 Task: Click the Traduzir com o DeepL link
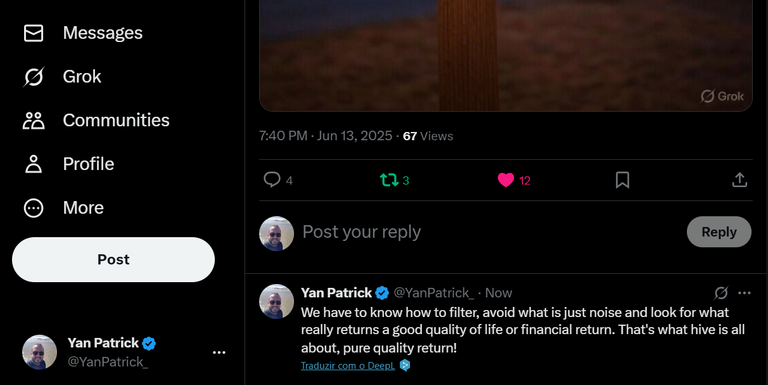coord(348,365)
